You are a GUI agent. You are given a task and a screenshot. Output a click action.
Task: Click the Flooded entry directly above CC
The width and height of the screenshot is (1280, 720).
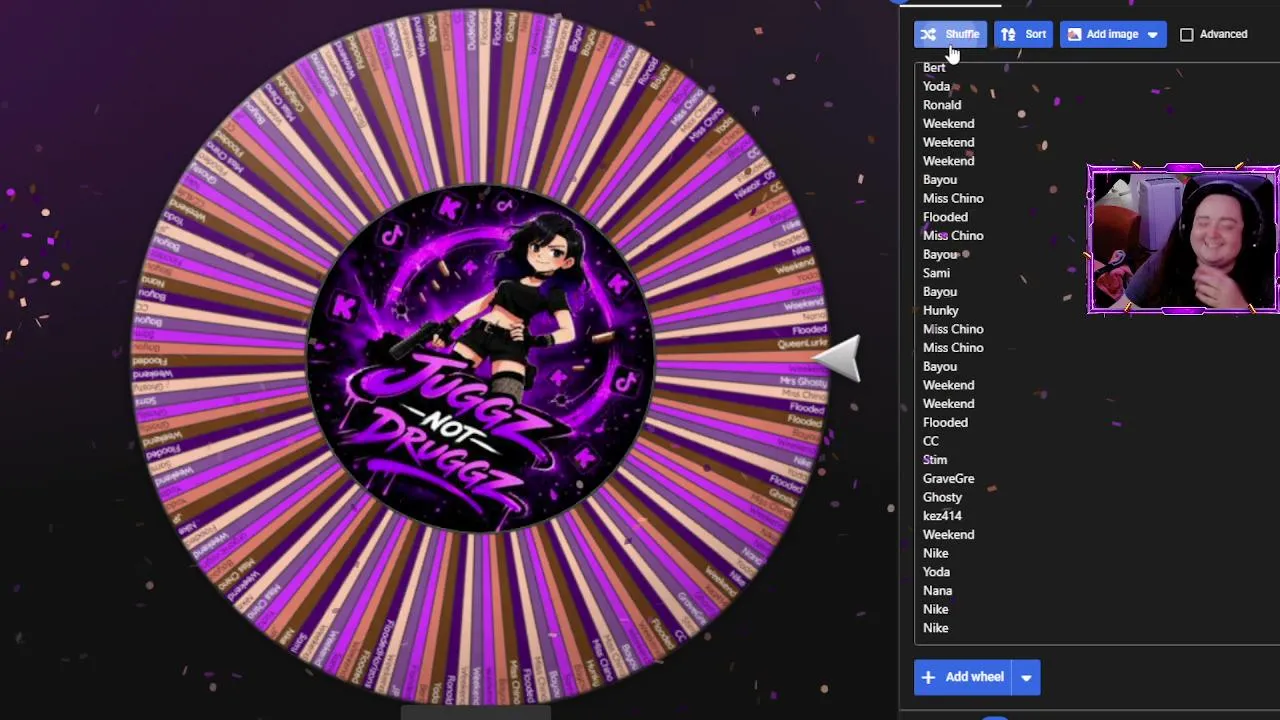tap(945, 422)
